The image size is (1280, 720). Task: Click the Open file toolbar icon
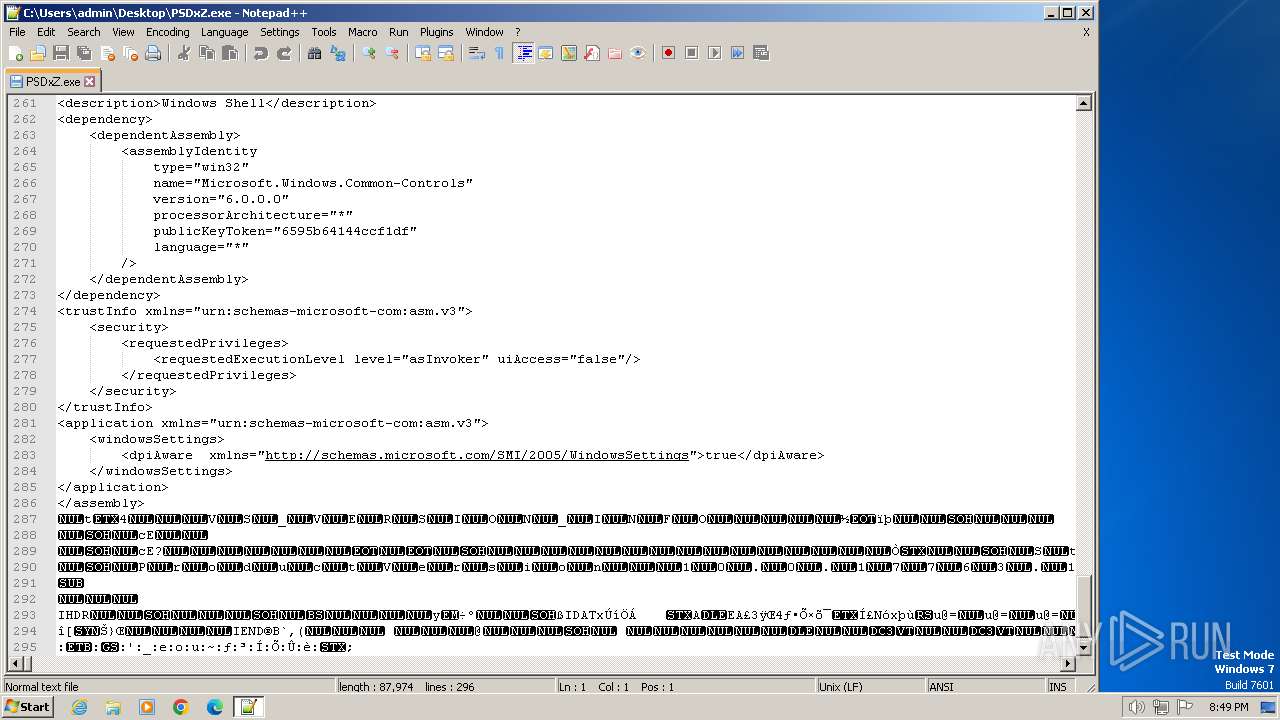(x=38, y=53)
